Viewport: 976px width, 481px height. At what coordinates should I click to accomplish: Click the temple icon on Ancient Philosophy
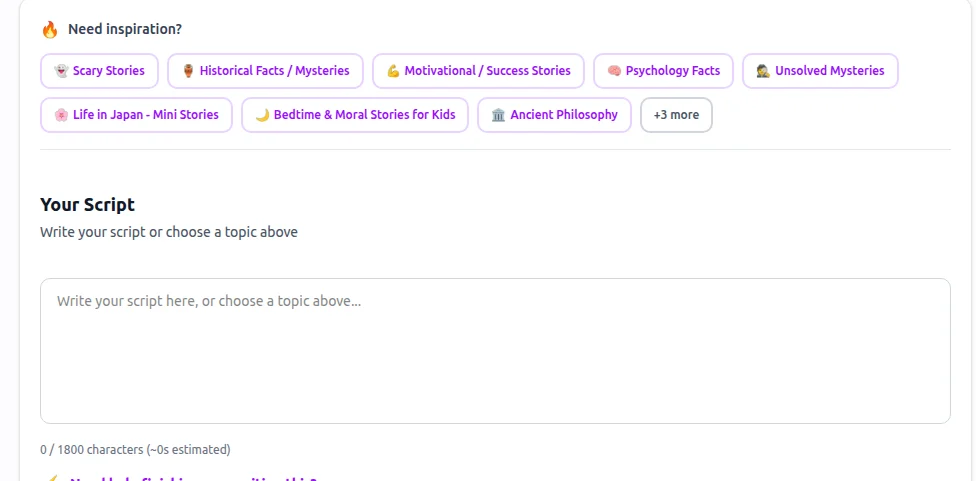(498, 115)
